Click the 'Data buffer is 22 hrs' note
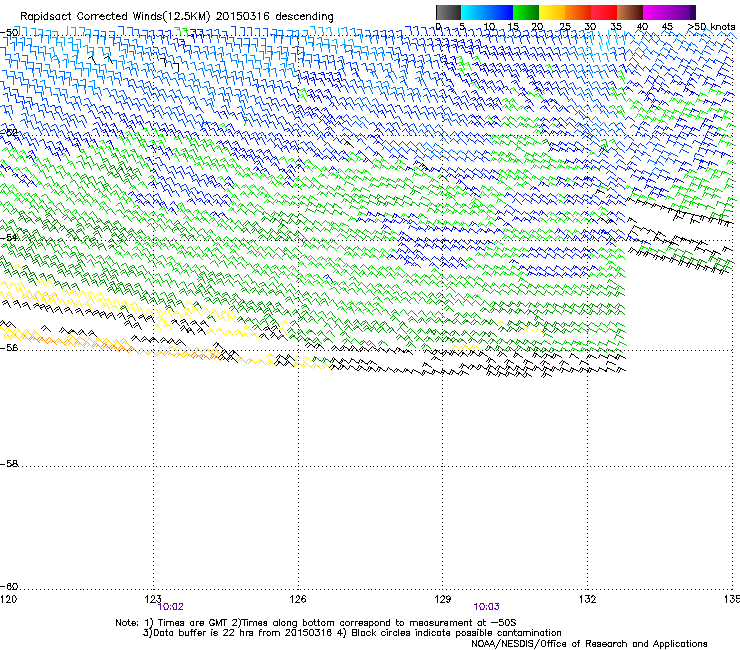 (x=237, y=633)
